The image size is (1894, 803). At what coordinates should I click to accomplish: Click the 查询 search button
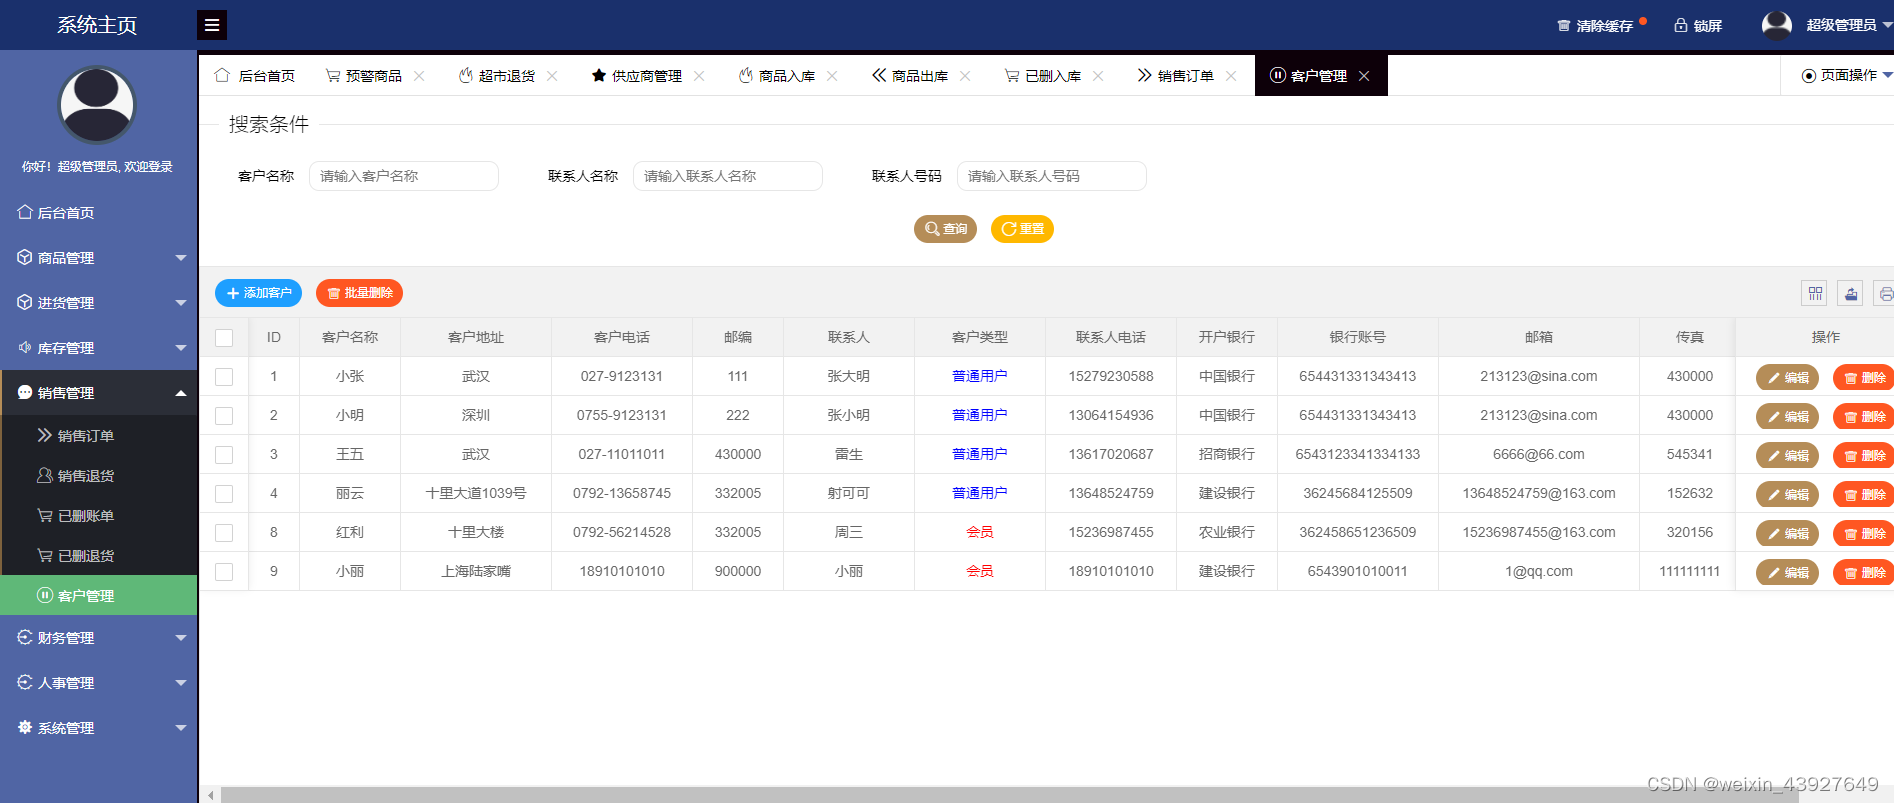click(945, 229)
